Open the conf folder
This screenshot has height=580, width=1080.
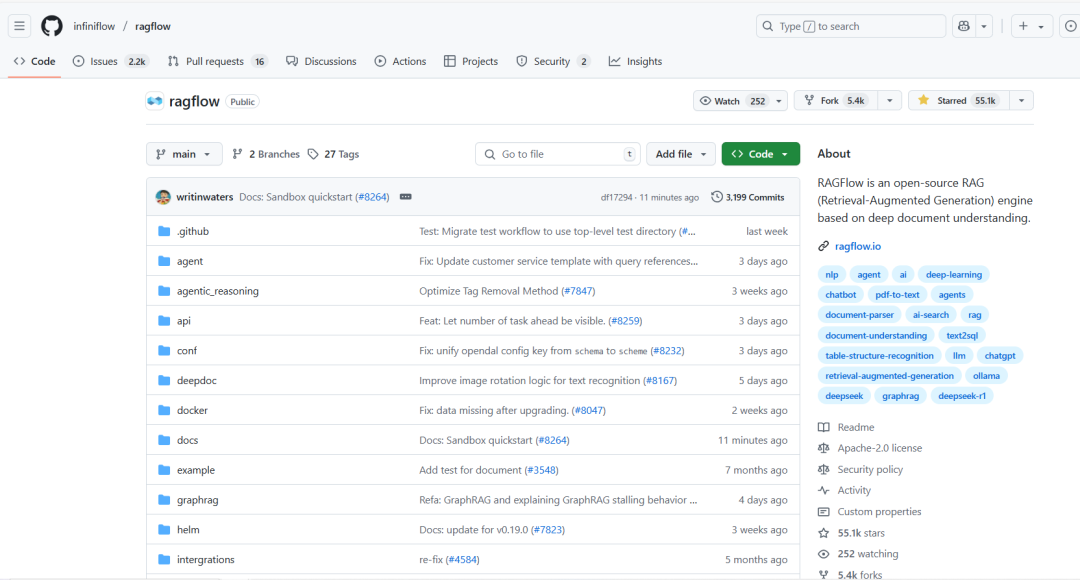(187, 351)
